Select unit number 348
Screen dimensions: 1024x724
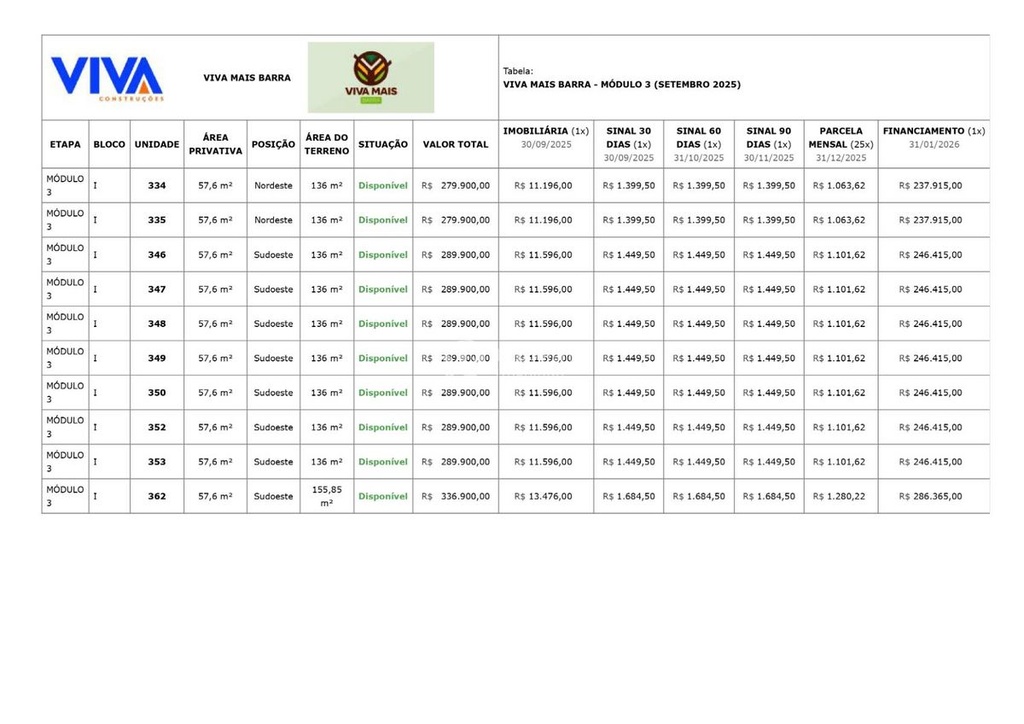(x=157, y=324)
